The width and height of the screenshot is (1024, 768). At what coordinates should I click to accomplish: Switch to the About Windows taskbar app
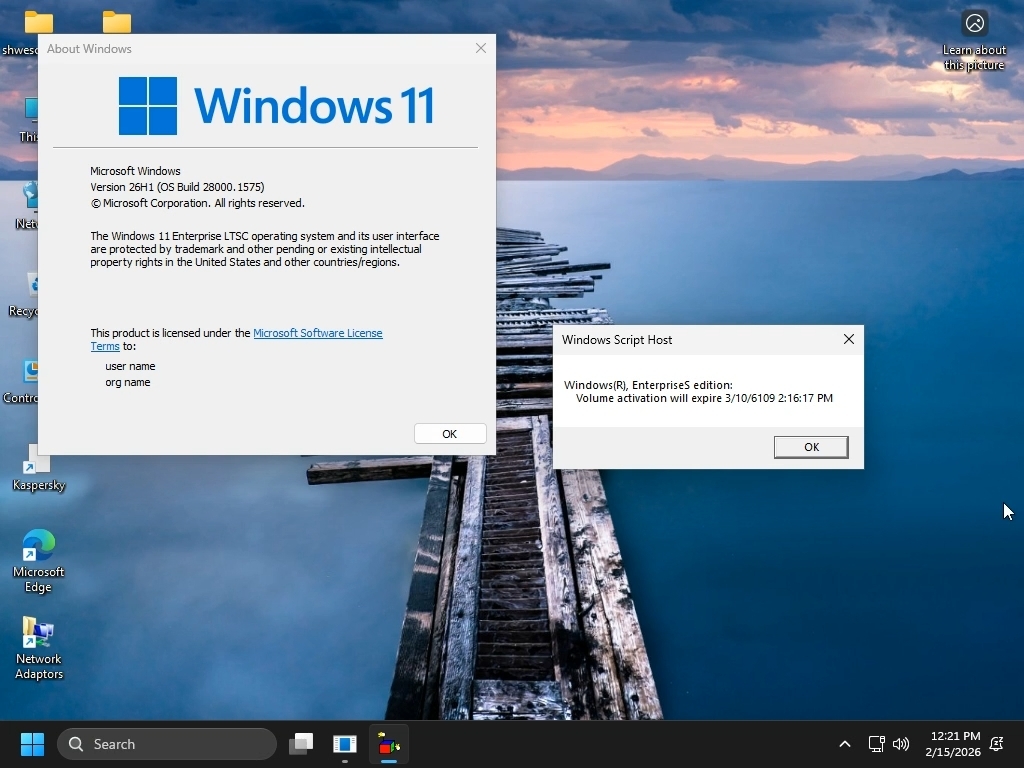[x=345, y=744]
